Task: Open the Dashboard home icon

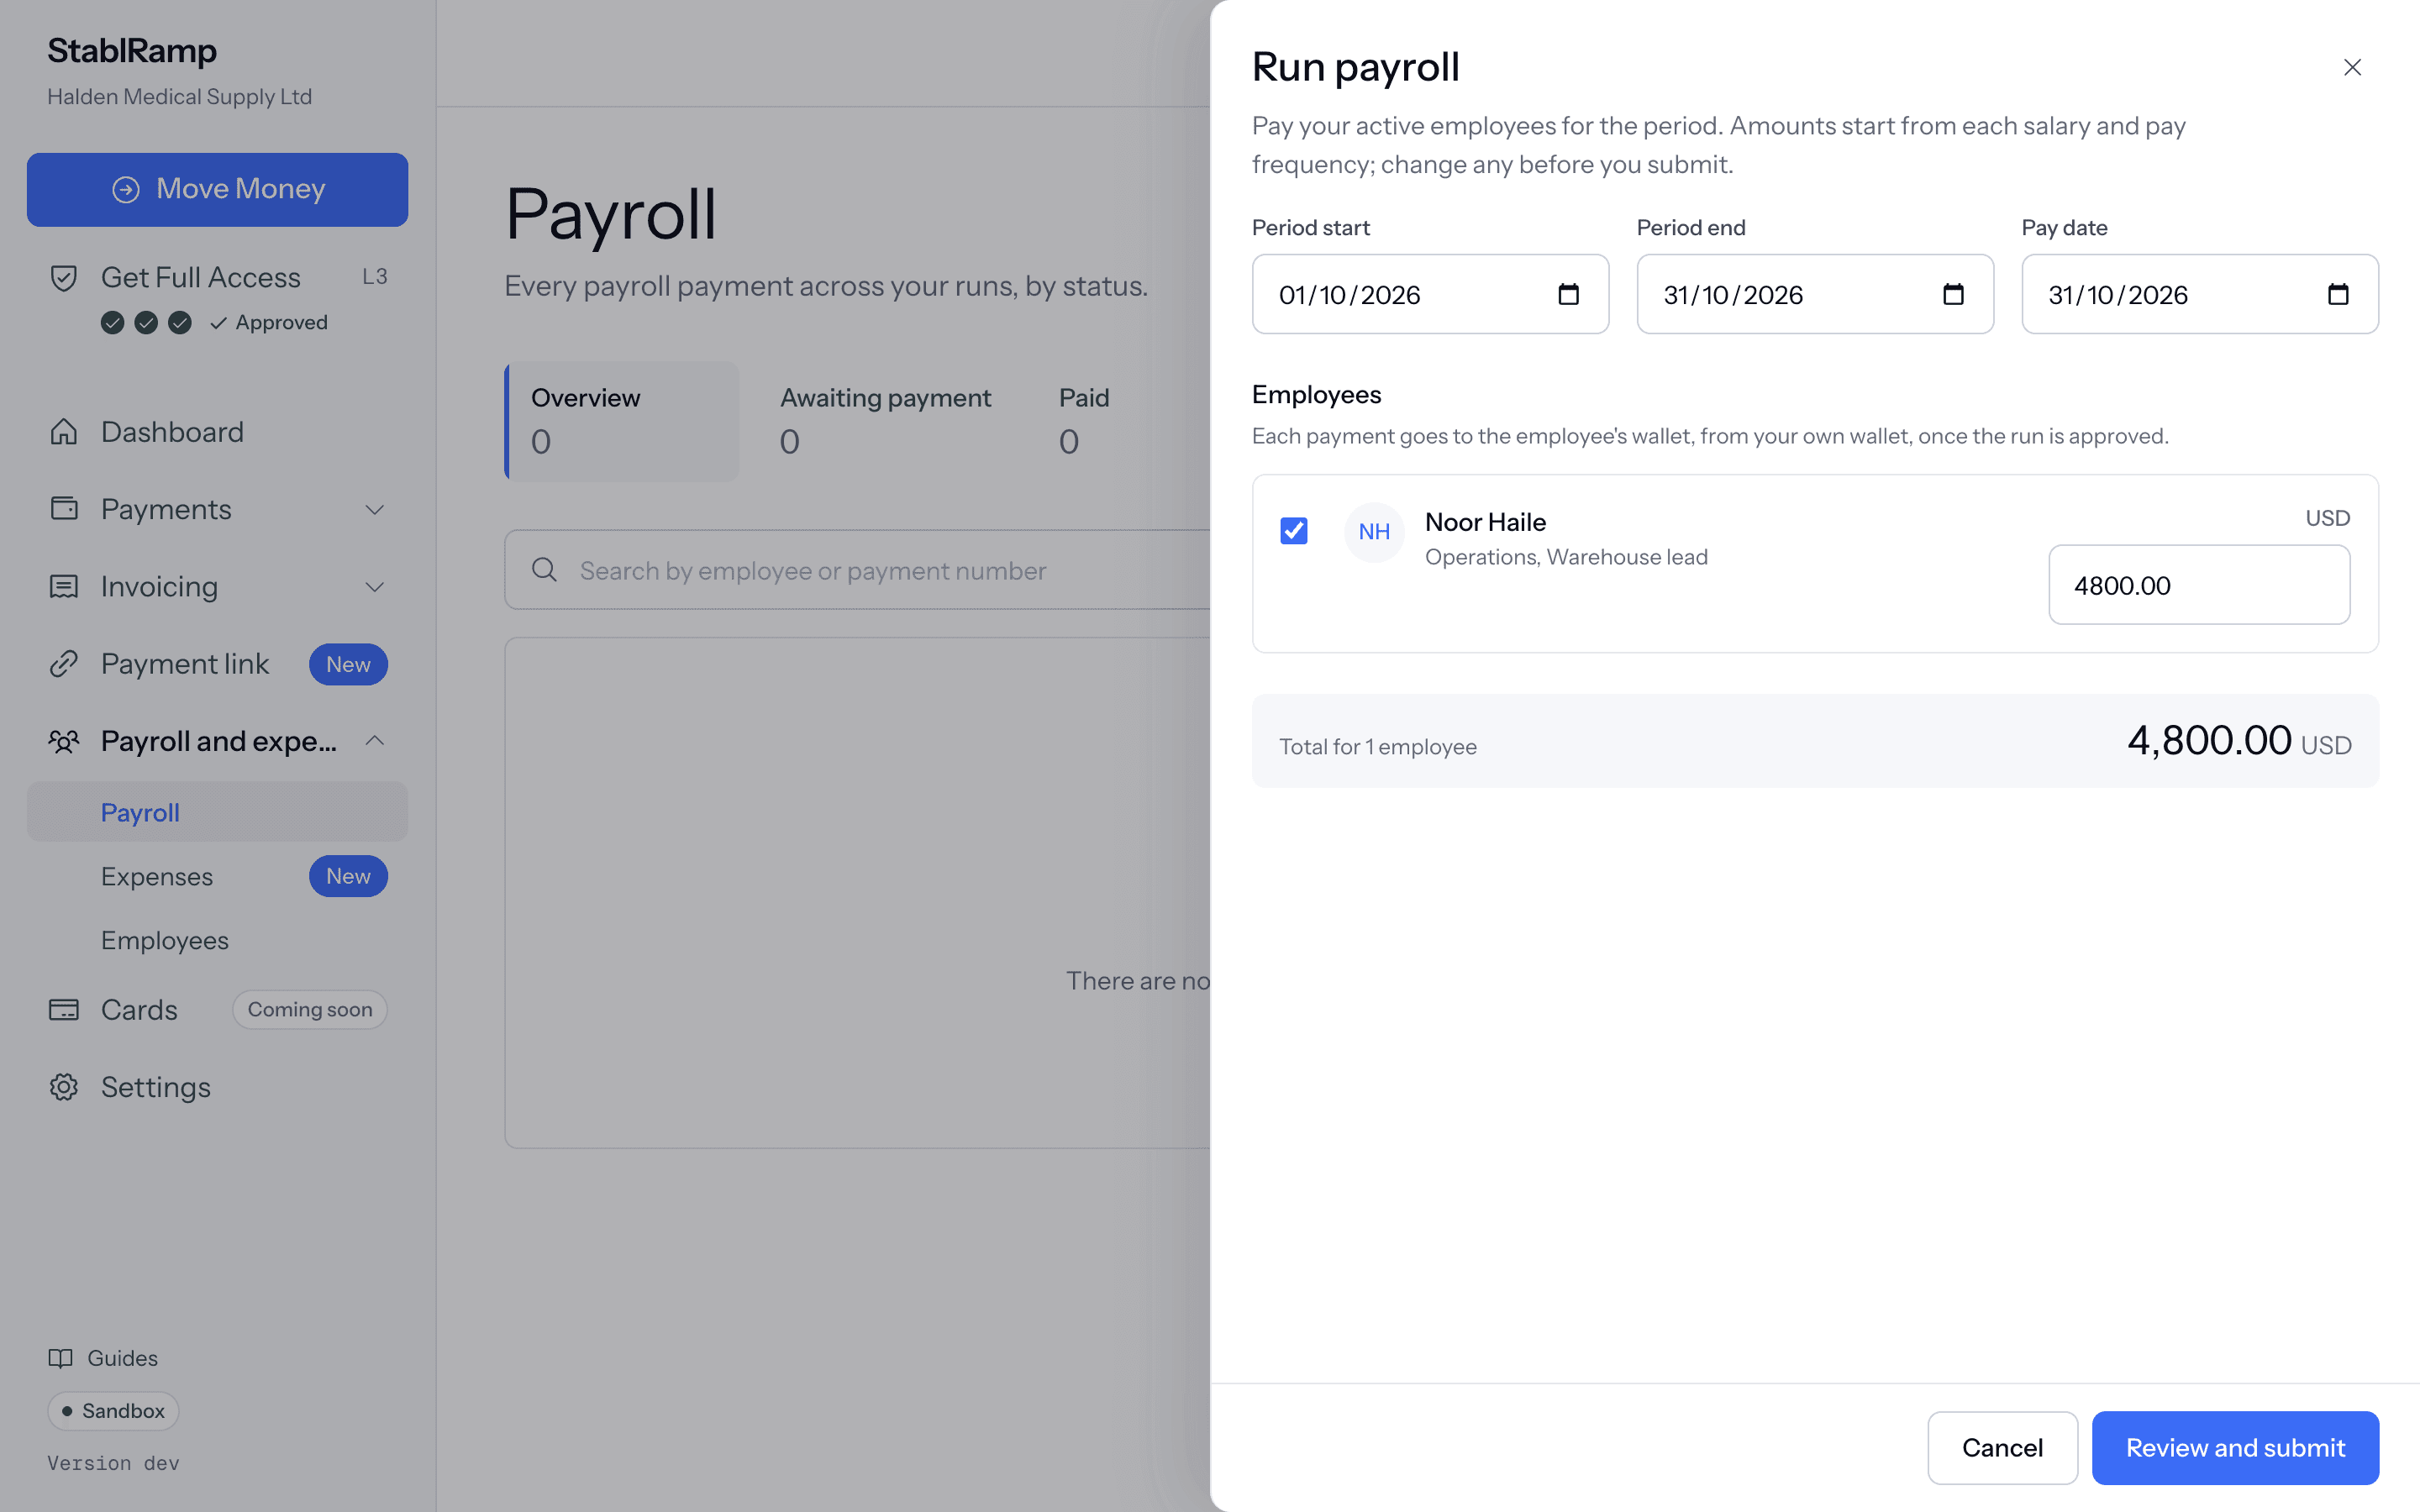Action: [64, 432]
